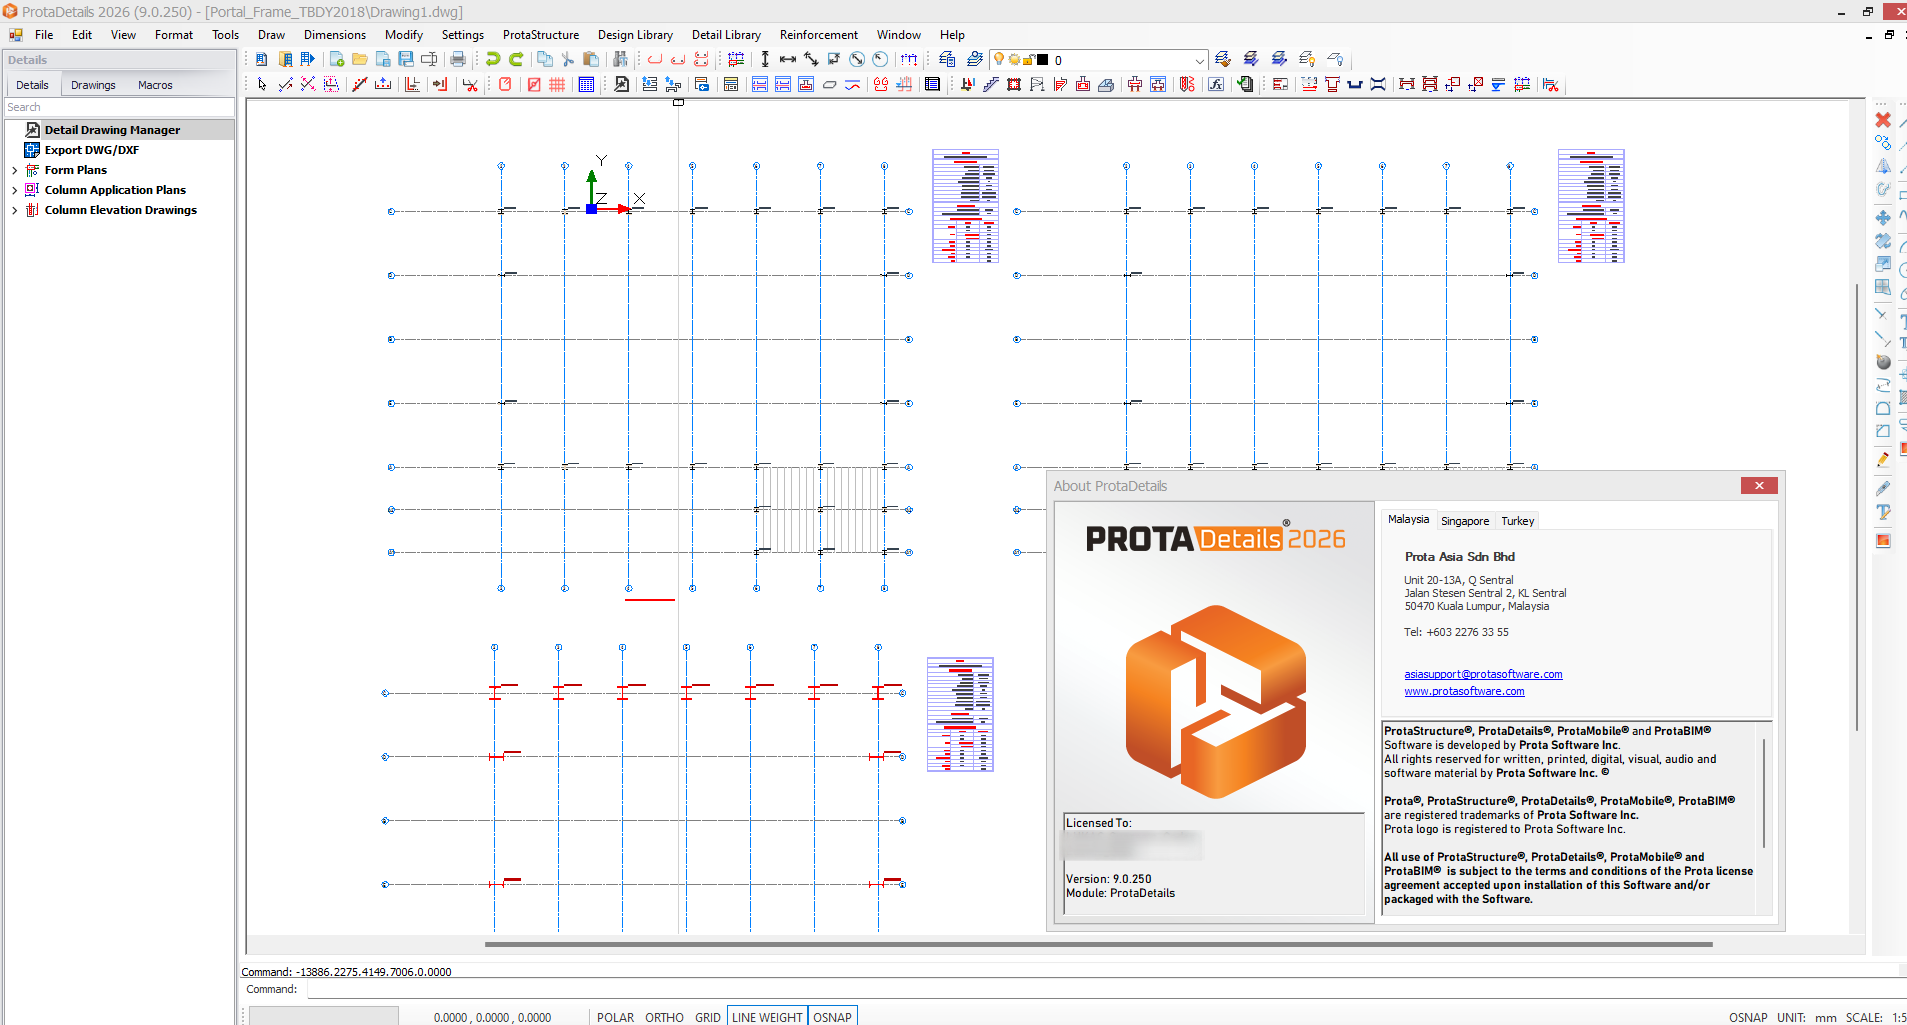The height and width of the screenshot is (1025, 1907).
Task: Toggle layer 0 freeze sun icon
Action: pos(1014,60)
